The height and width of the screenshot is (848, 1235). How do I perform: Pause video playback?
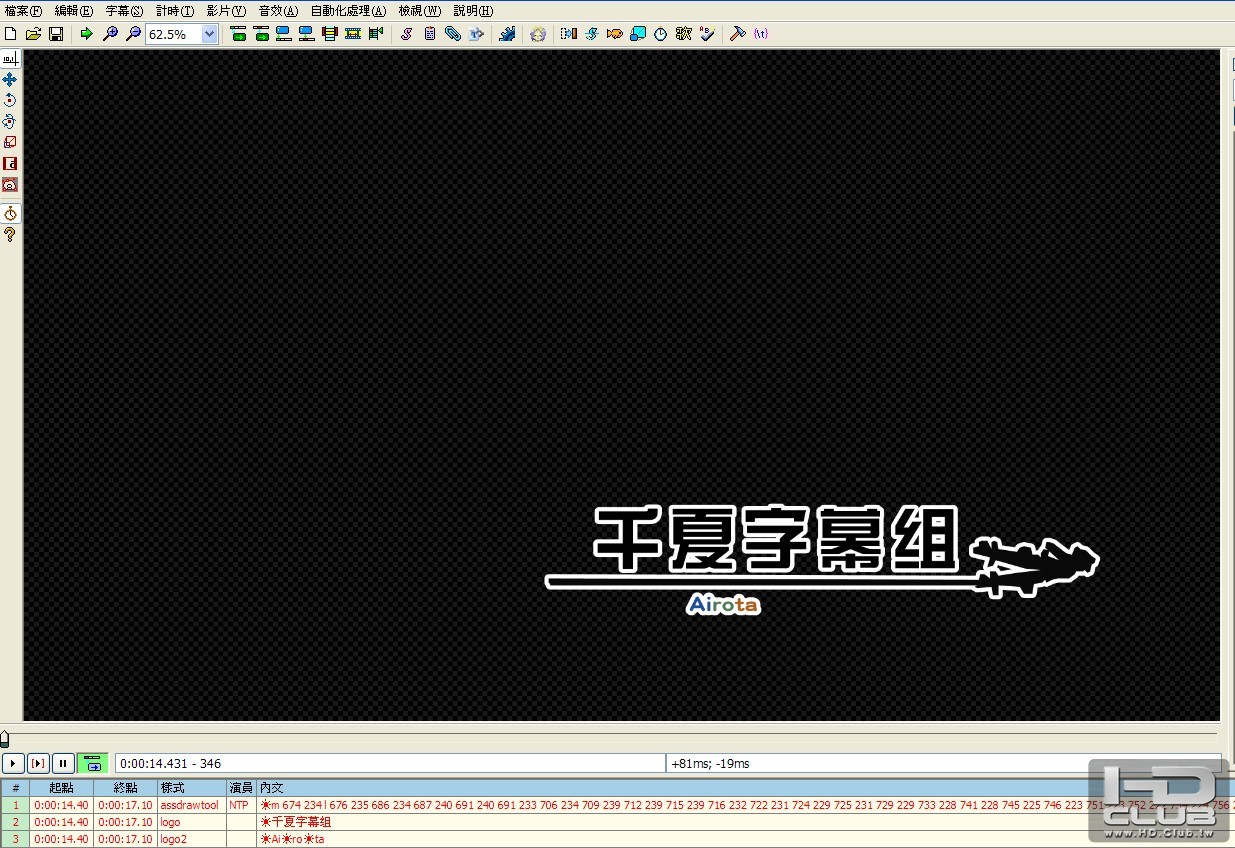click(63, 763)
